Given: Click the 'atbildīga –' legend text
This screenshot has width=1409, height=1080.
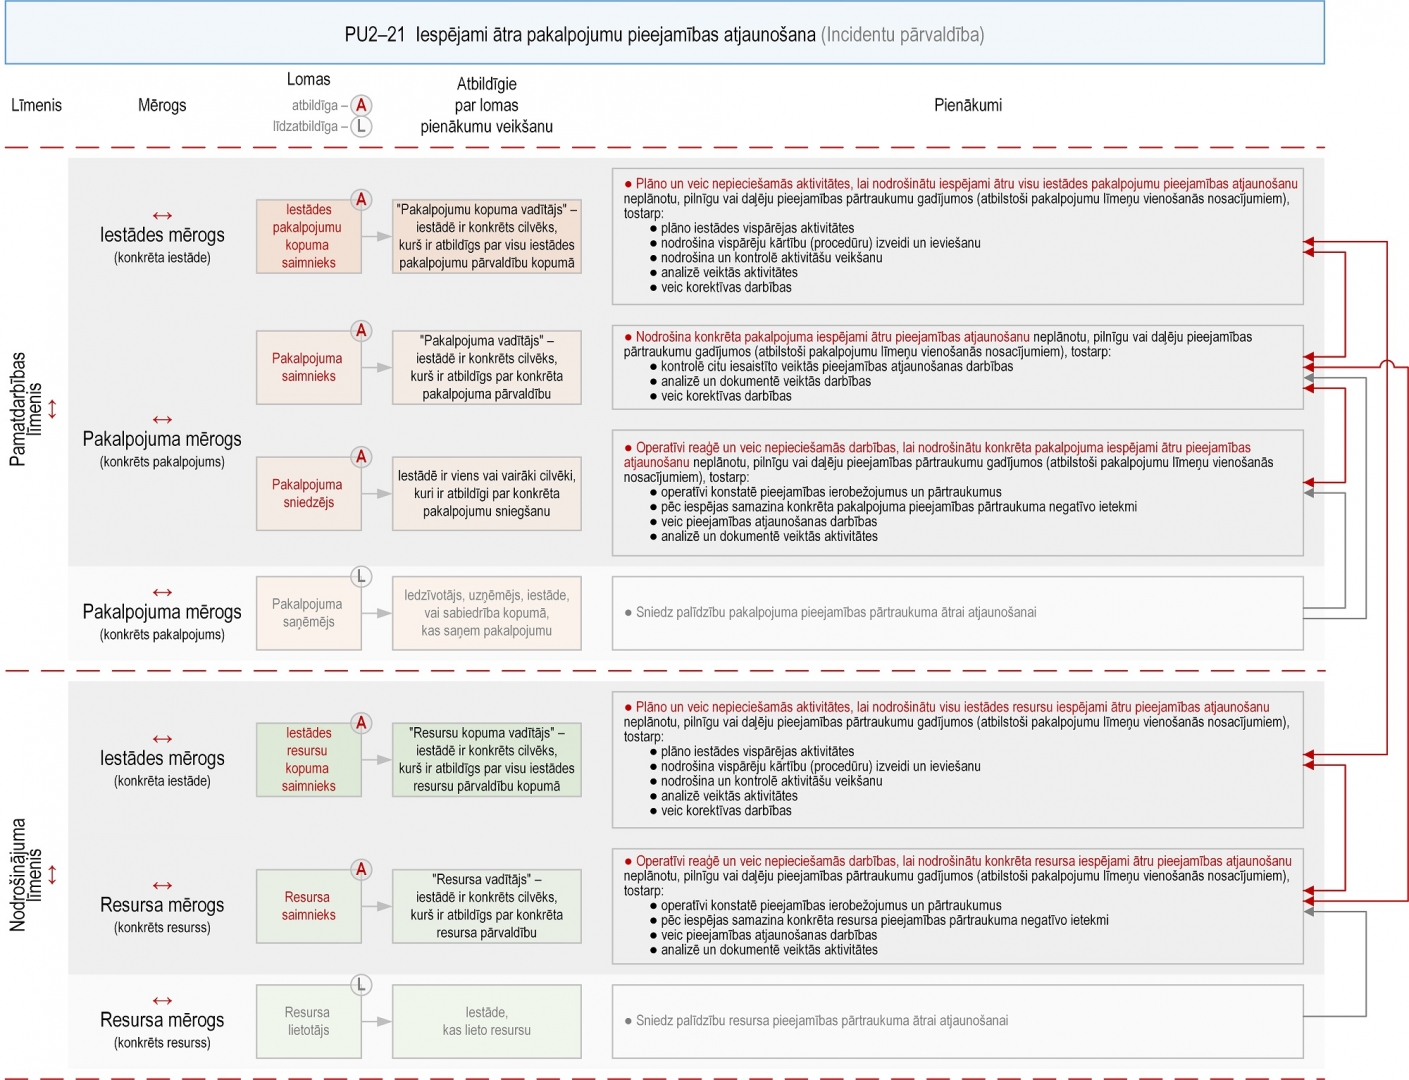Looking at the screenshot, I should point(320,105).
